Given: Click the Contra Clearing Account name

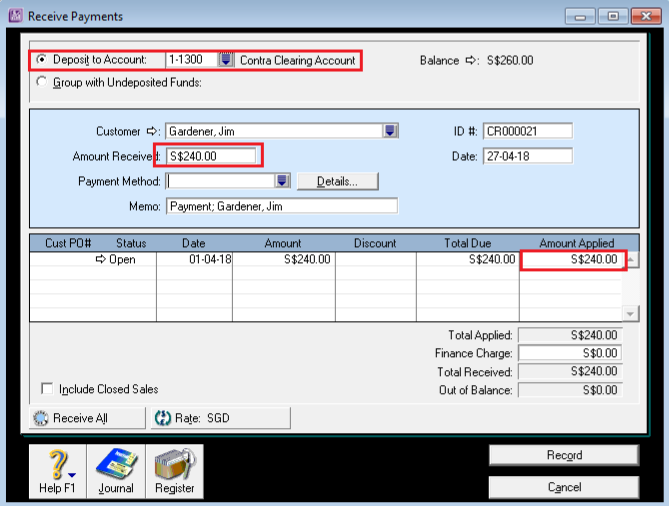Looking at the screenshot, I should tap(297, 60).
